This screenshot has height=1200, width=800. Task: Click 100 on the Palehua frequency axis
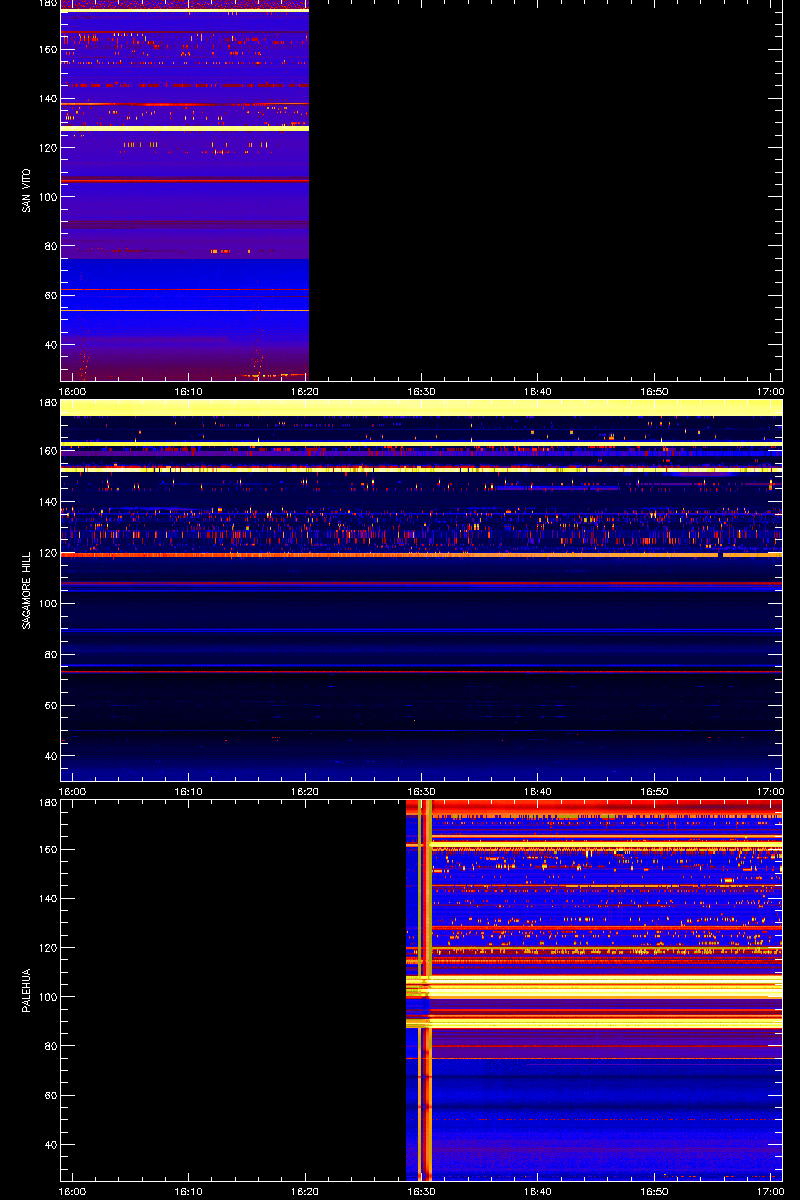click(x=47, y=997)
